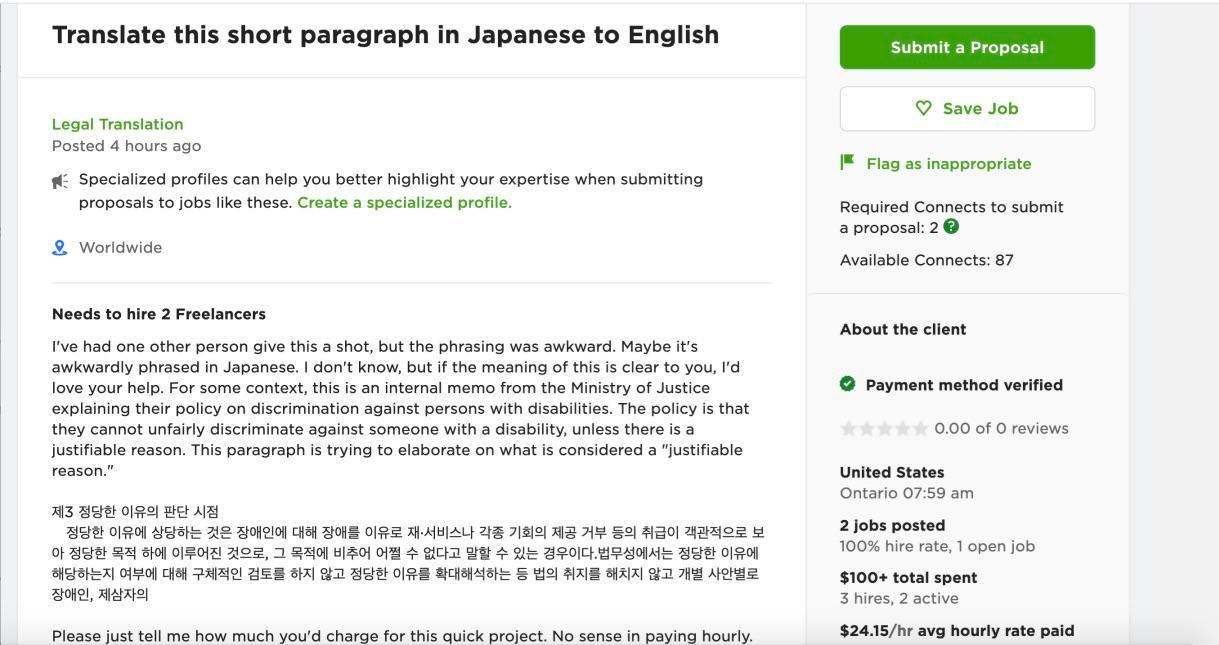
Task: Click the avg hourly rate paid stat
Action: [956, 630]
